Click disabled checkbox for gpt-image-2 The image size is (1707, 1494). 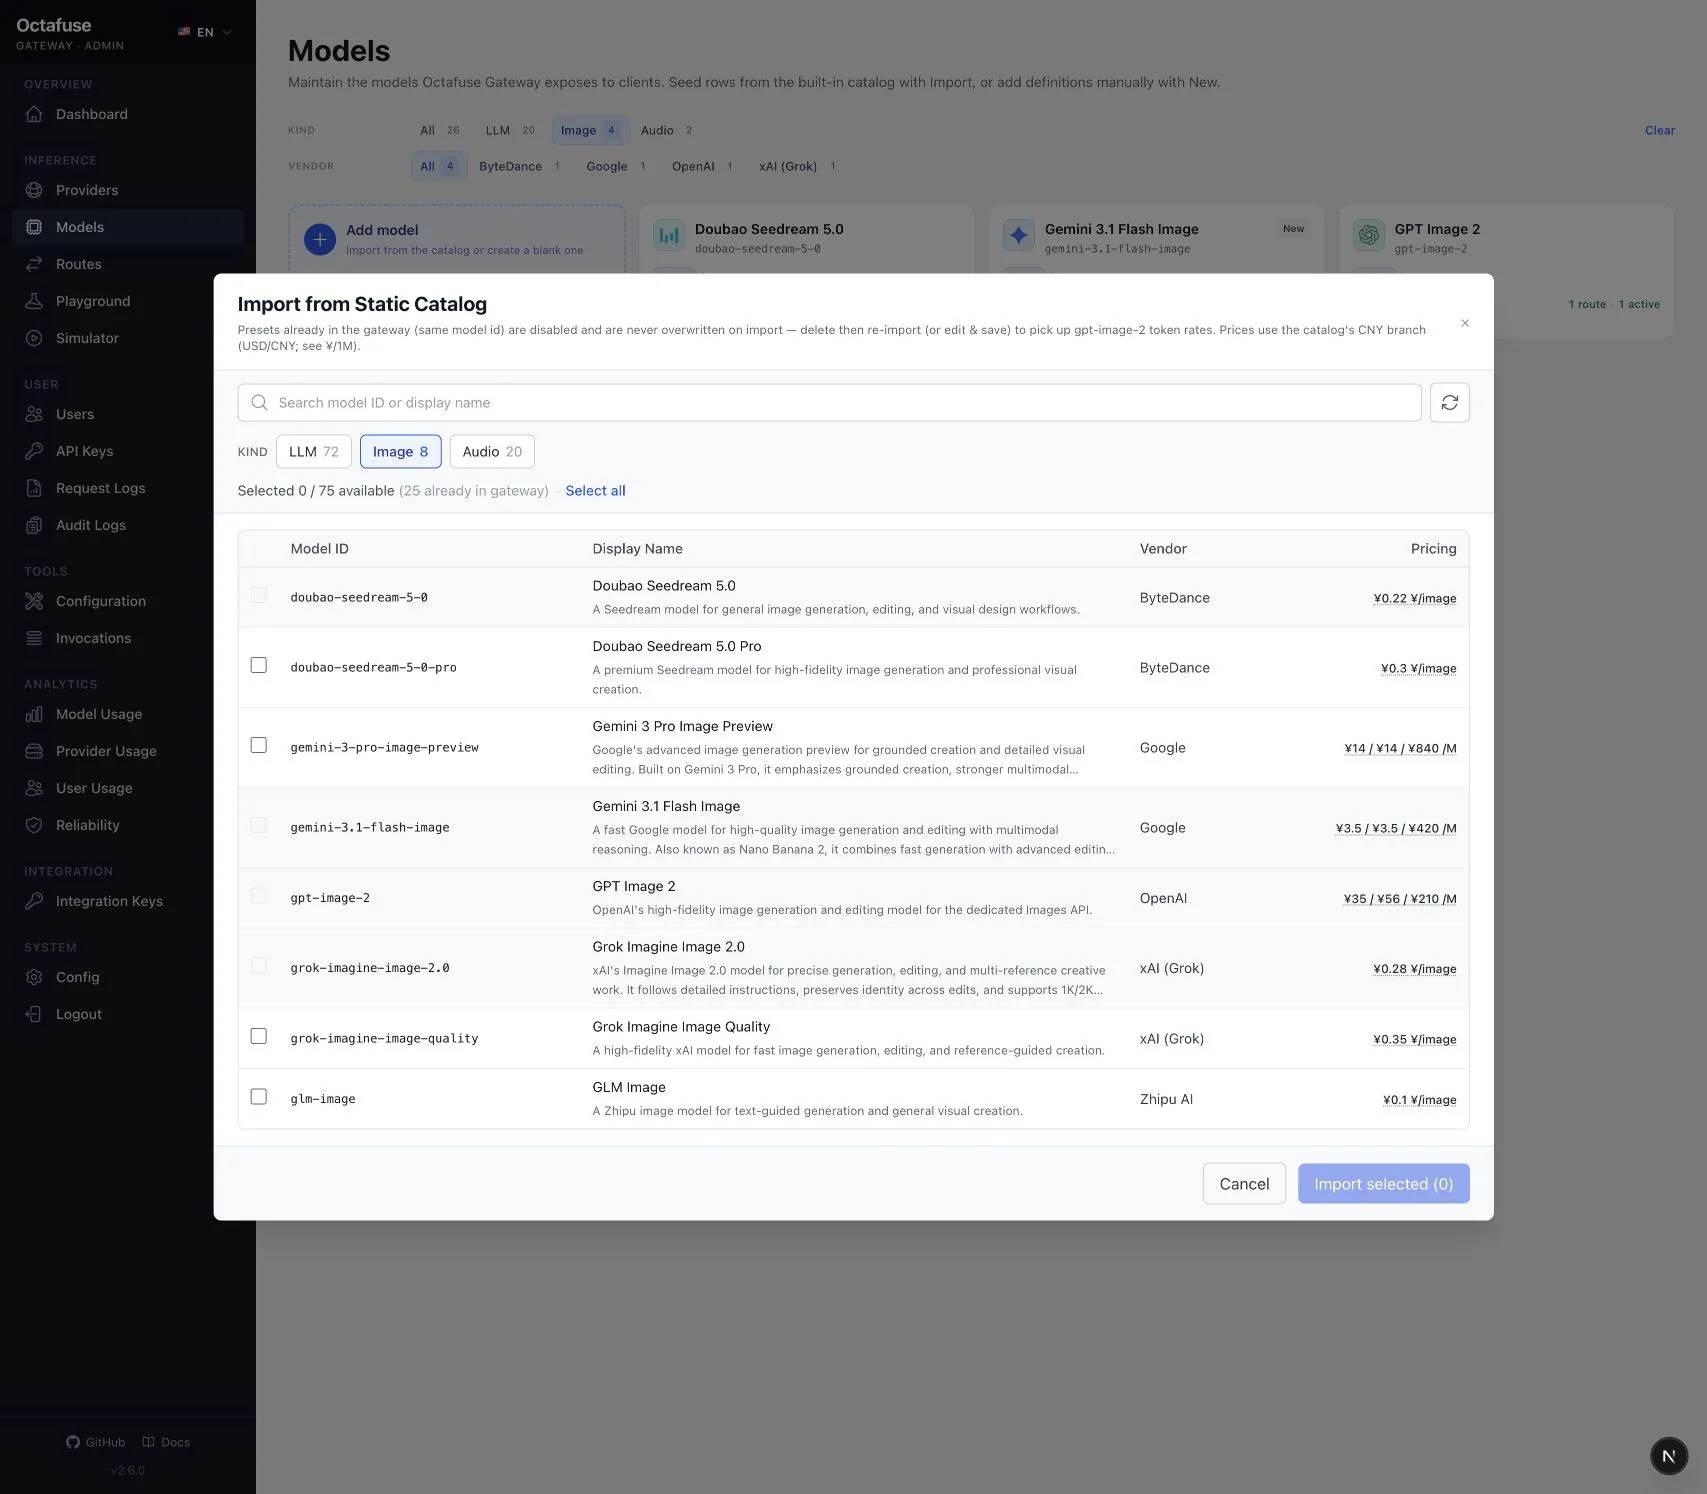(259, 896)
